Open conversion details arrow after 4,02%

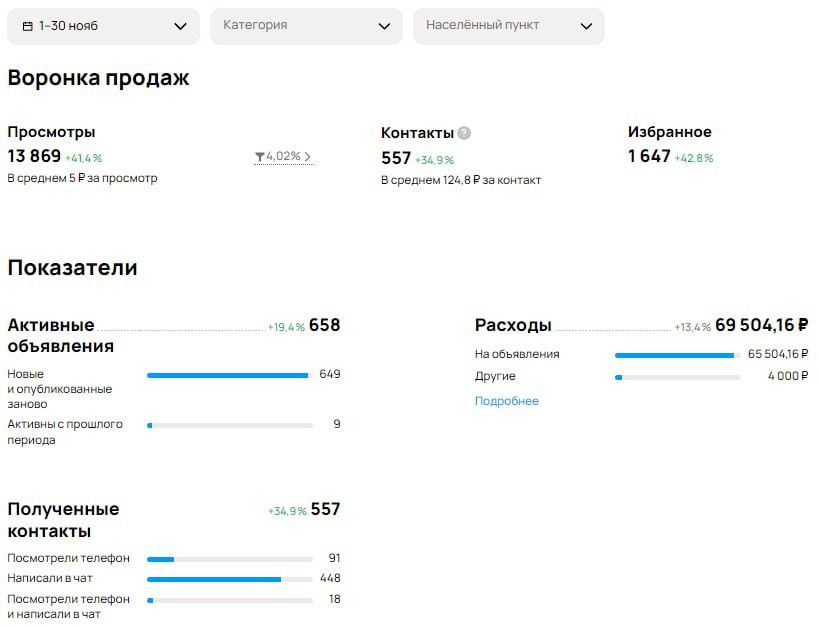[x=308, y=157]
